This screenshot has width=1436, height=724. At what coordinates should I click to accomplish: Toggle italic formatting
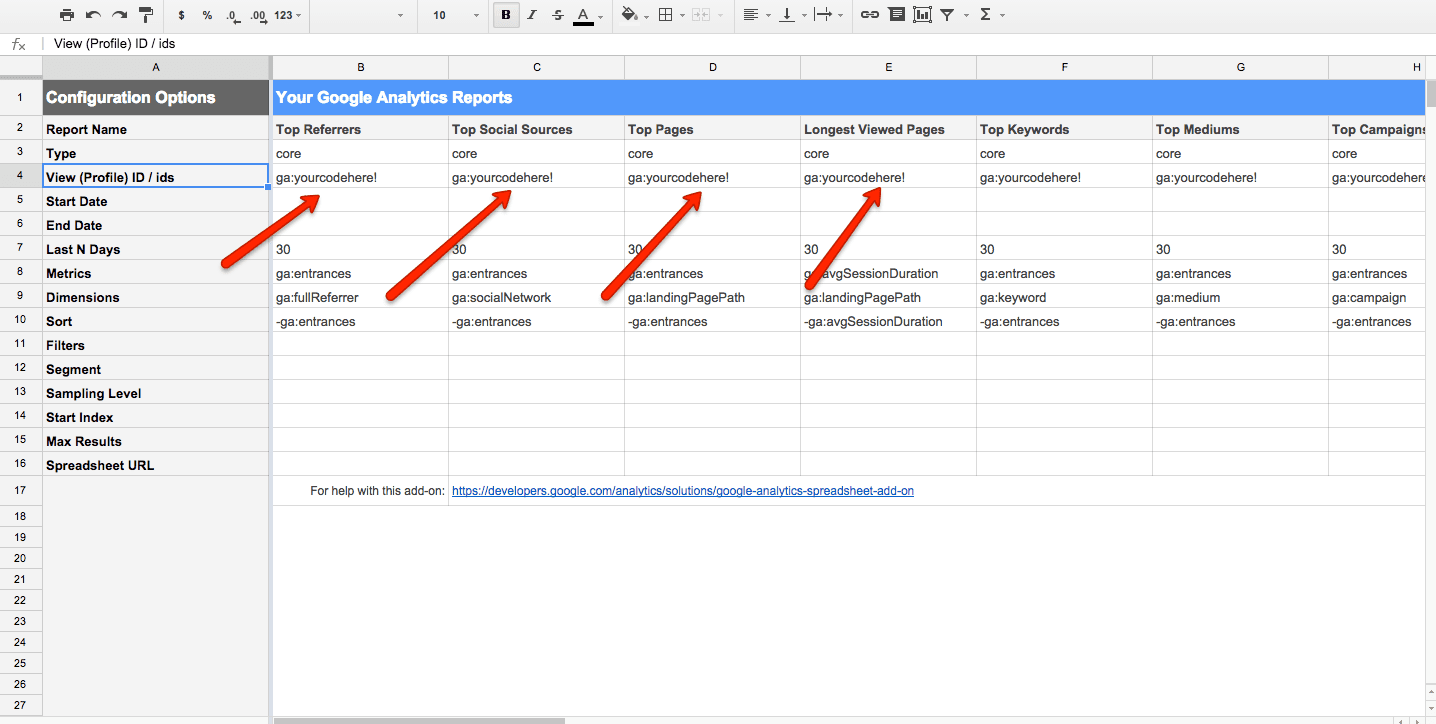tap(531, 15)
